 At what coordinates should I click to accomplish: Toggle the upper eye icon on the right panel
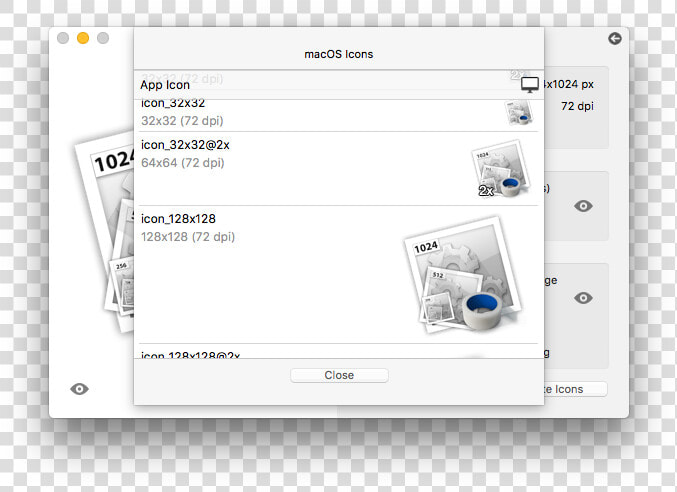[x=583, y=206]
